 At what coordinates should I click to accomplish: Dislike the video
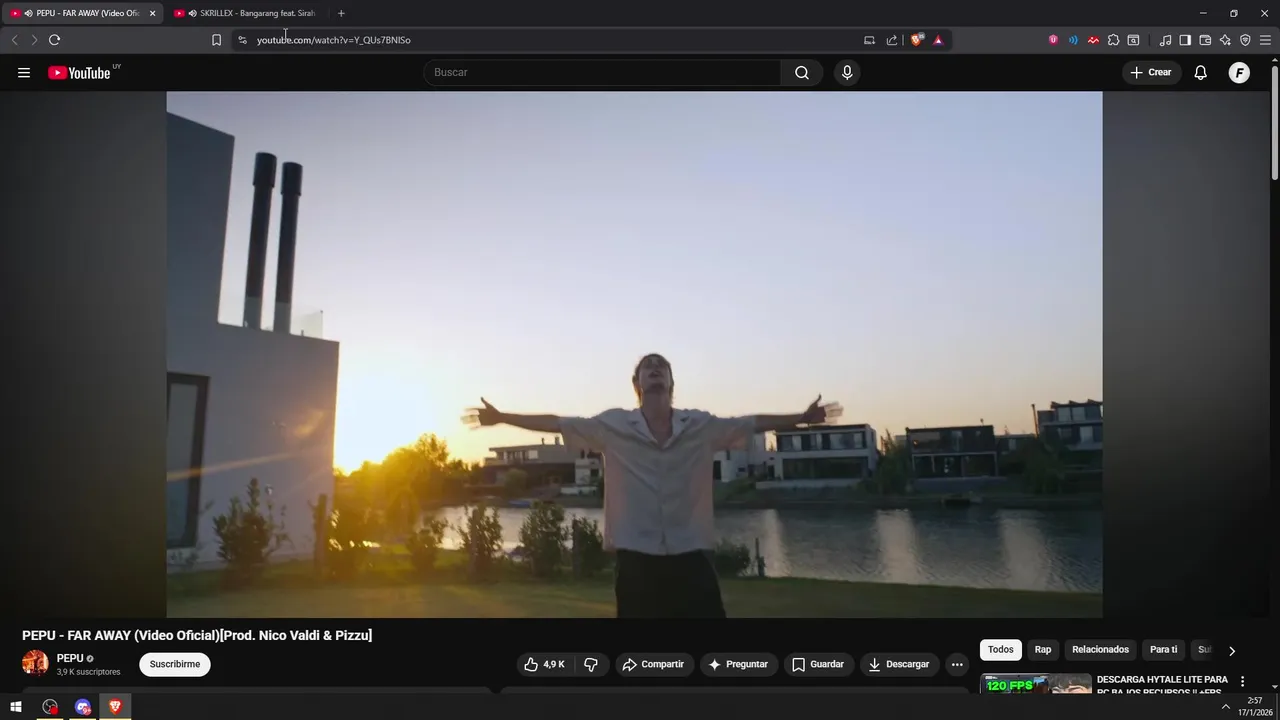591,664
